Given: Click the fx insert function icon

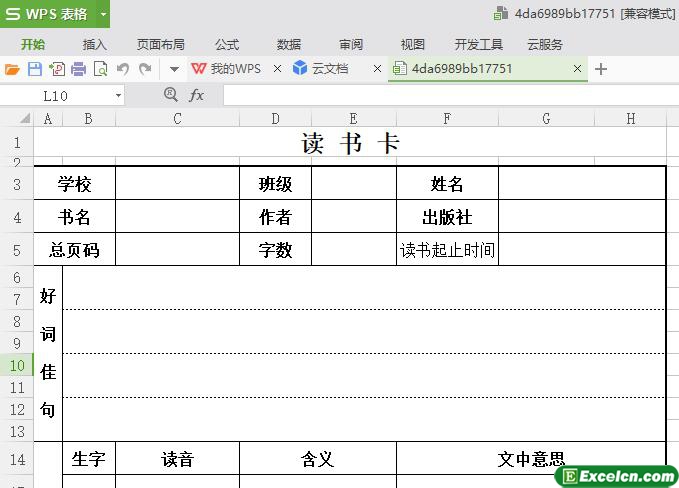Looking at the screenshot, I should tap(197, 95).
